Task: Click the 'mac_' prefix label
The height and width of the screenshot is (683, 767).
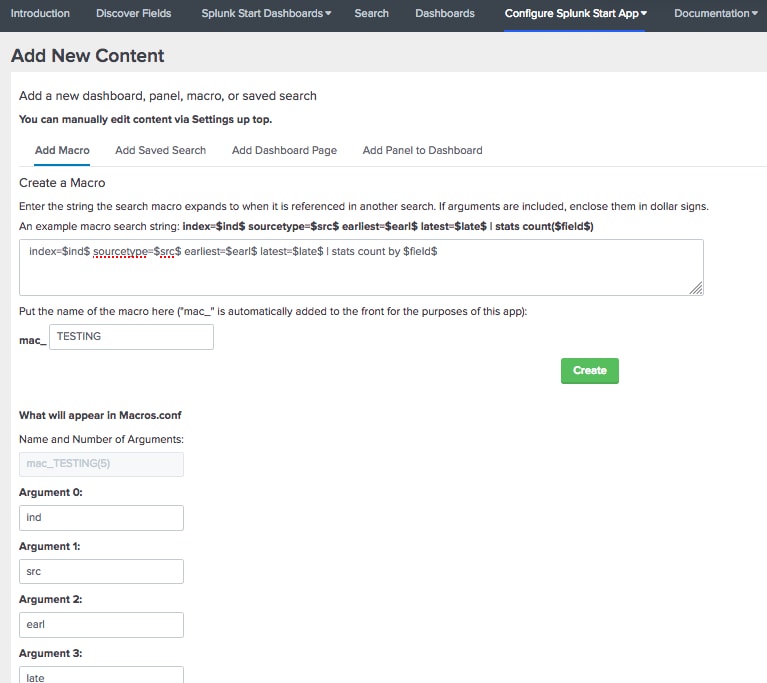Action: click(x=33, y=341)
